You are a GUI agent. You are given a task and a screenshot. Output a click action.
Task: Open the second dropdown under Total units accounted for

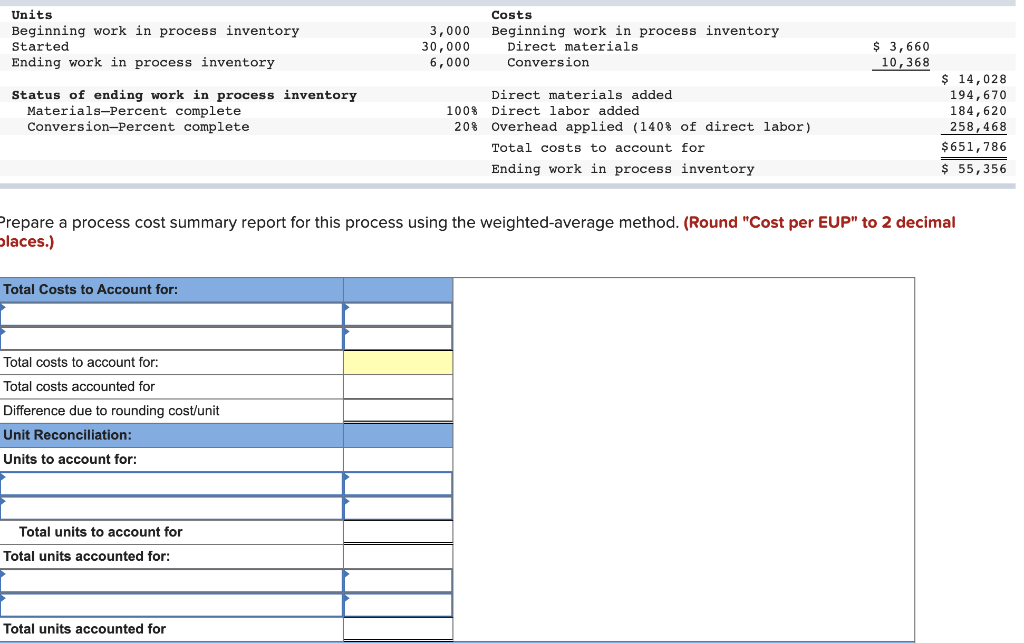coord(170,604)
